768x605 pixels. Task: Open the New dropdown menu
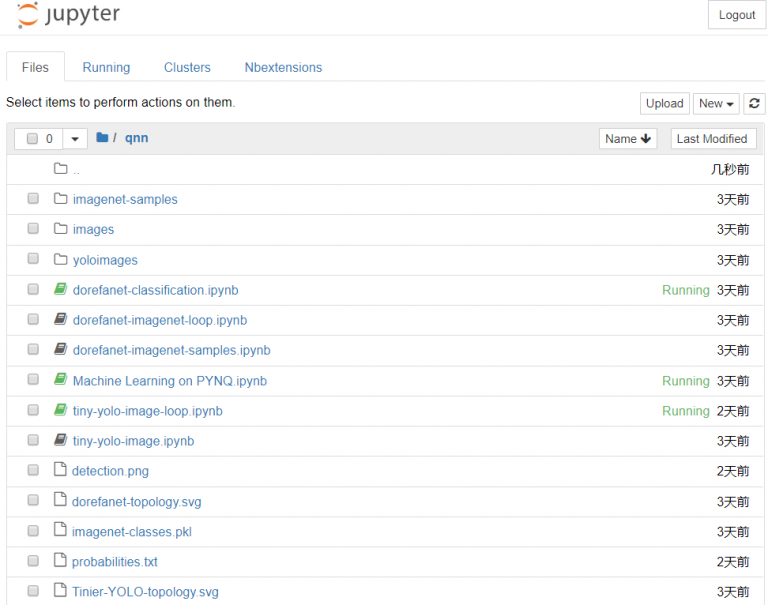pyautogui.click(x=717, y=104)
